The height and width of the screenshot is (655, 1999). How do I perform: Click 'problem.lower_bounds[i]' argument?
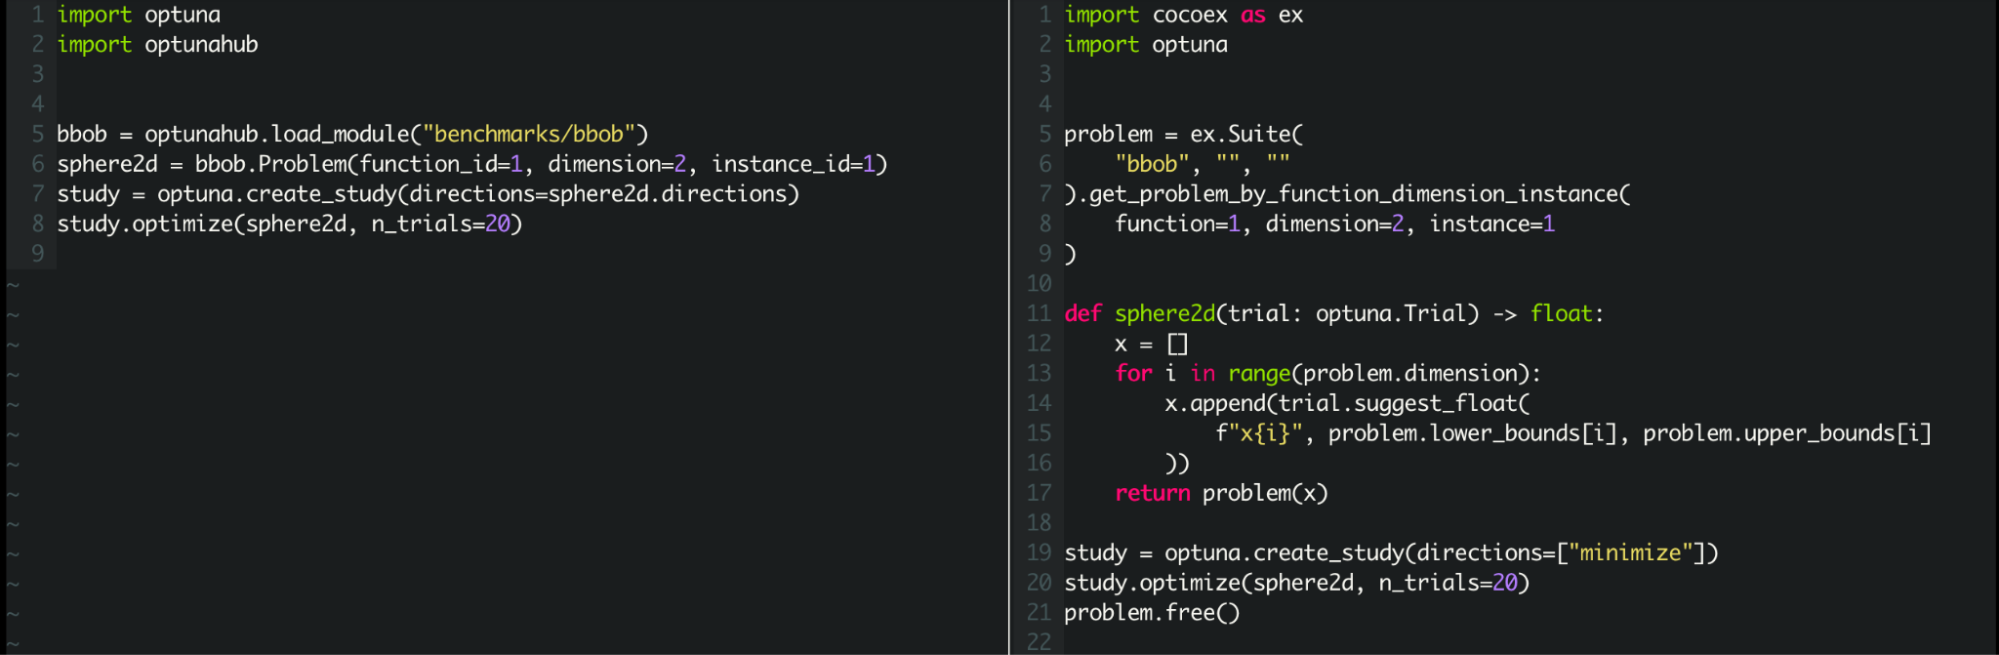click(x=1473, y=434)
